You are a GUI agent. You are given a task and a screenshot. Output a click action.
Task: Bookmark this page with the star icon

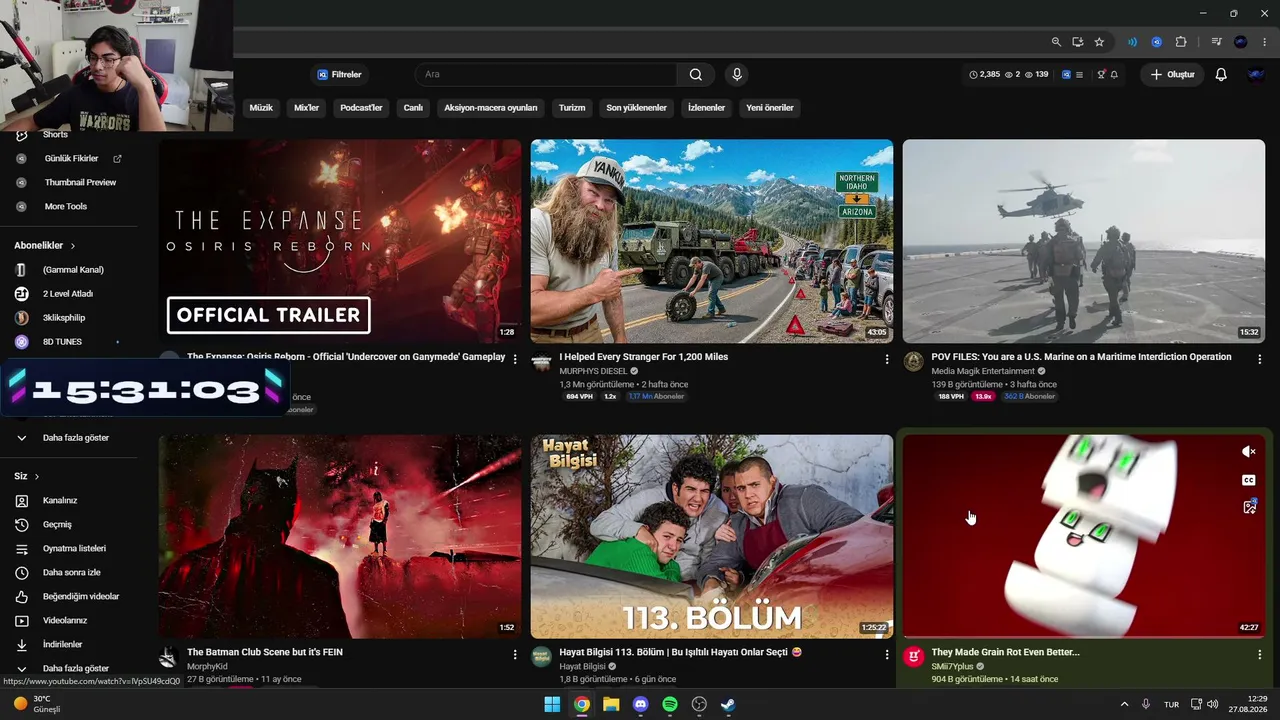[1099, 42]
